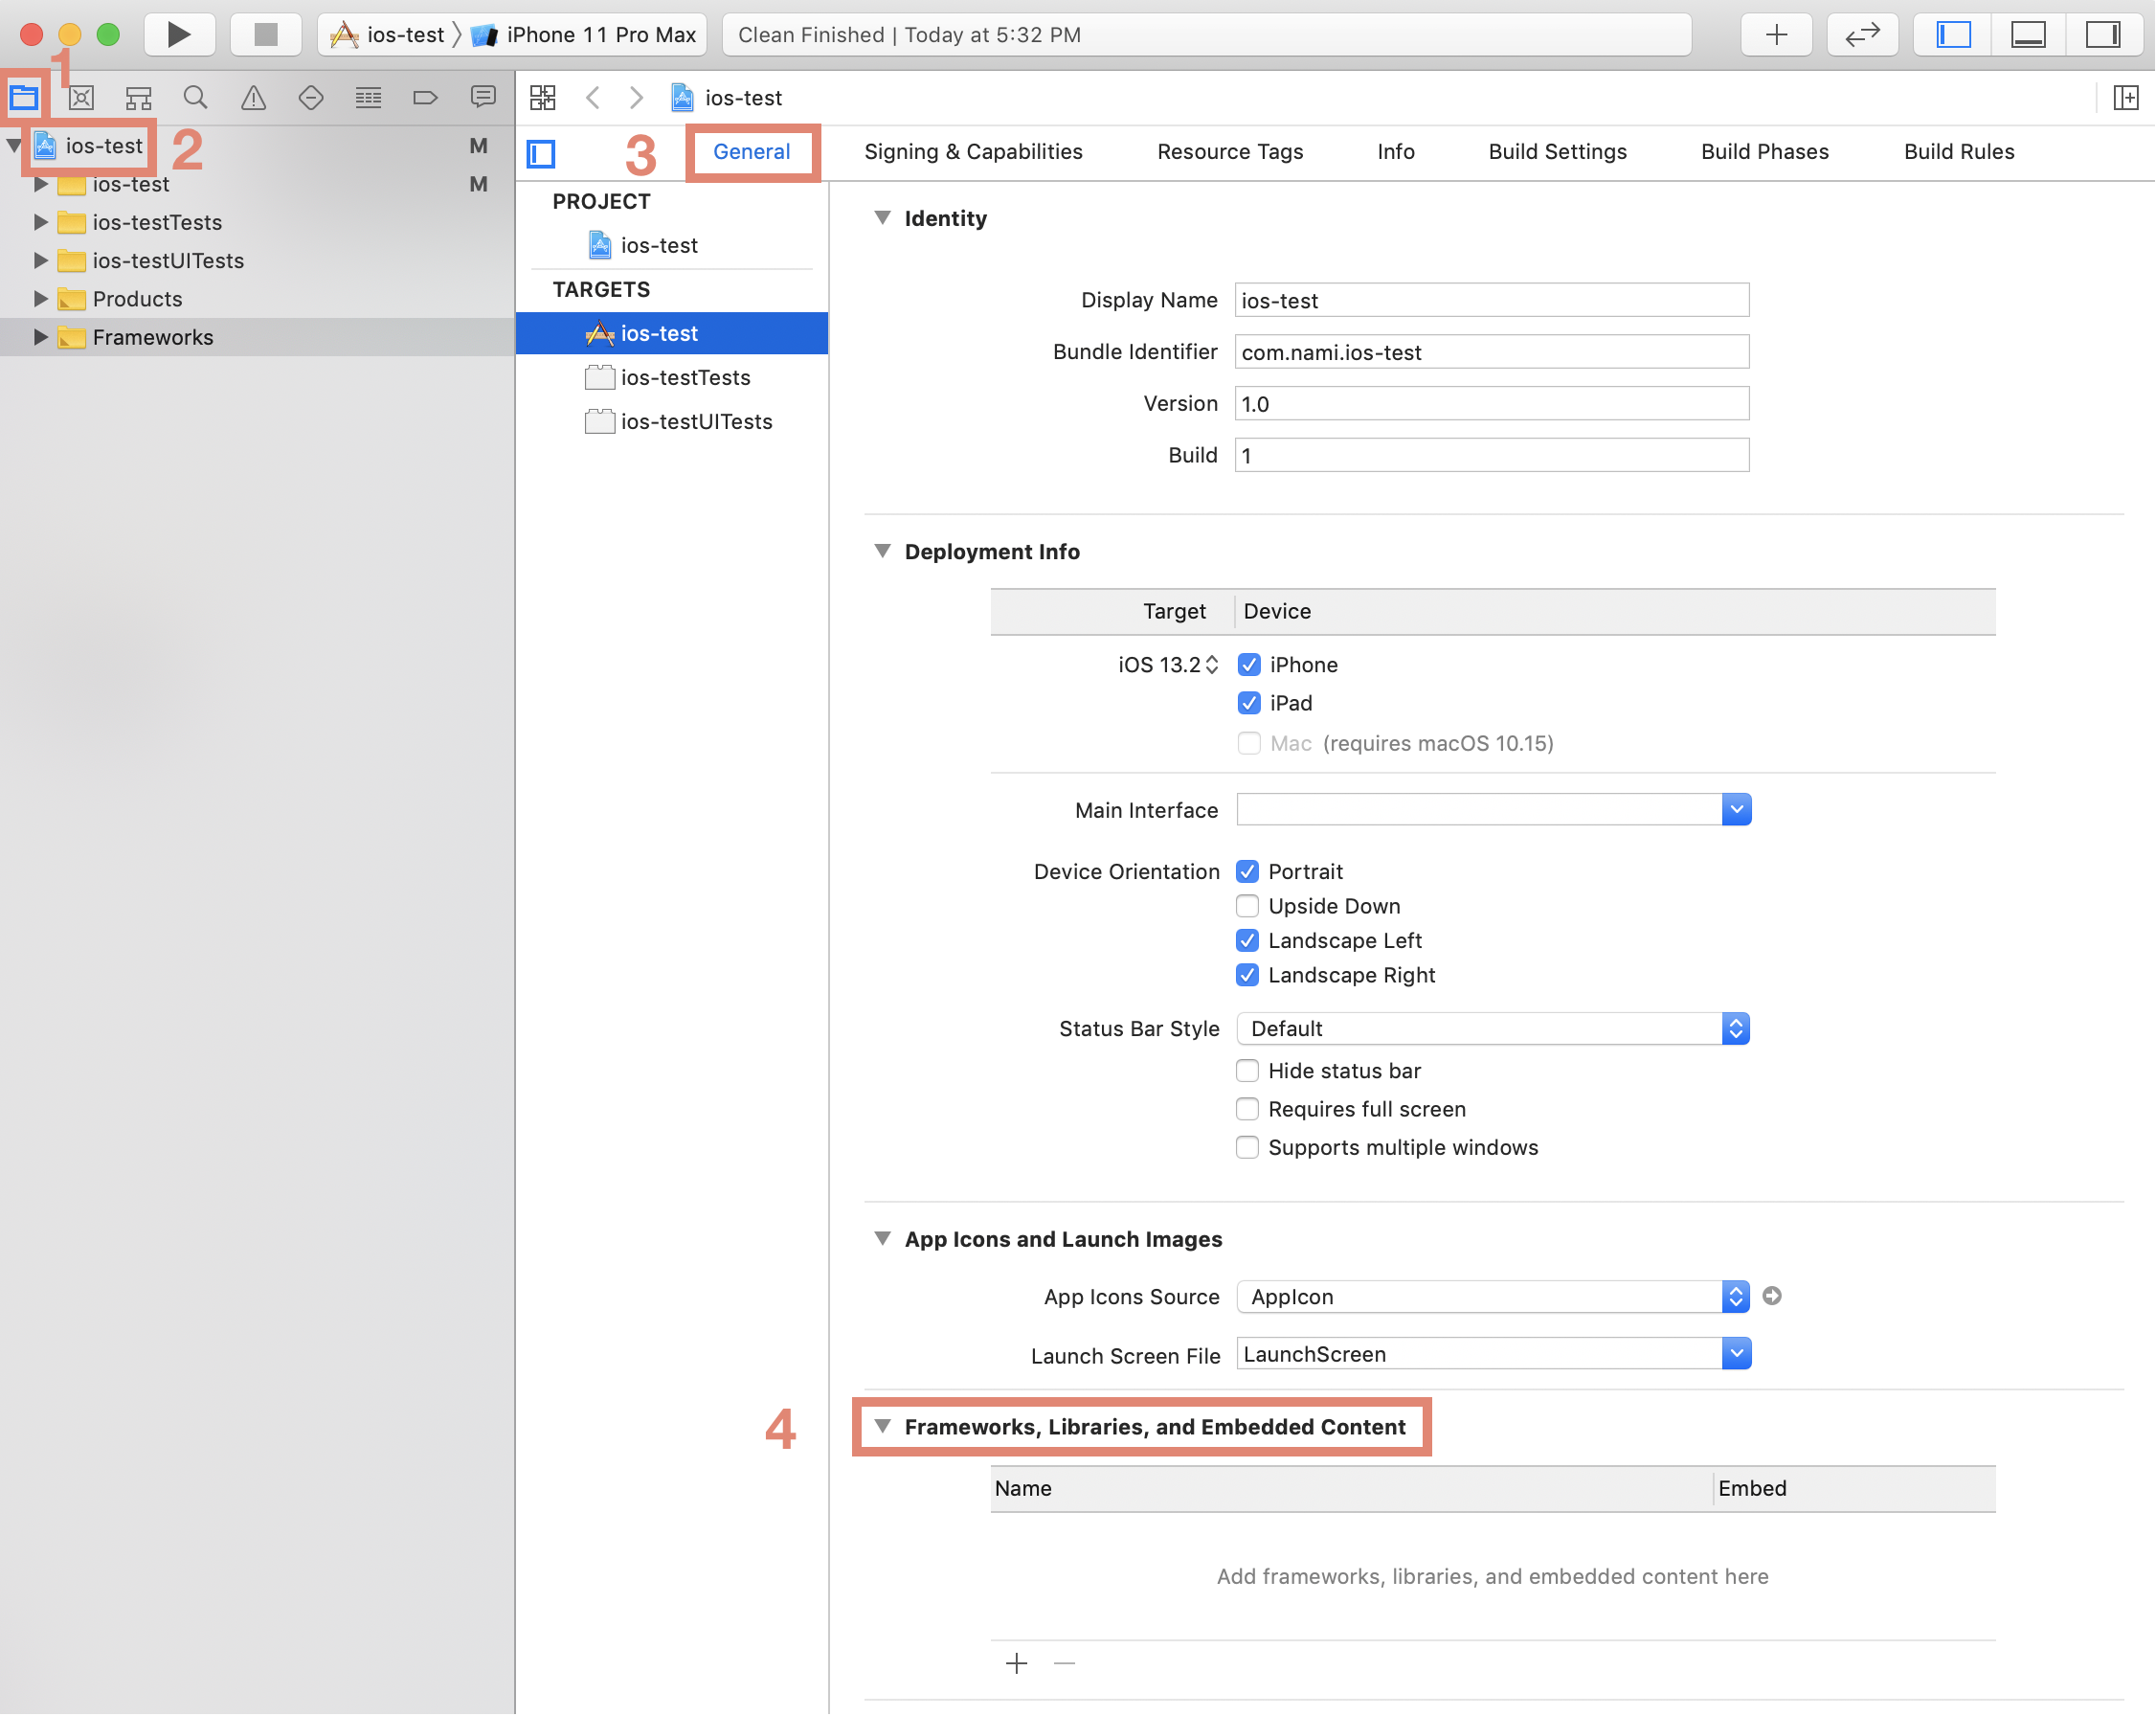Viewport: 2156px width, 1716px height.
Task: Open the Debug navigator icon
Action: tap(368, 97)
